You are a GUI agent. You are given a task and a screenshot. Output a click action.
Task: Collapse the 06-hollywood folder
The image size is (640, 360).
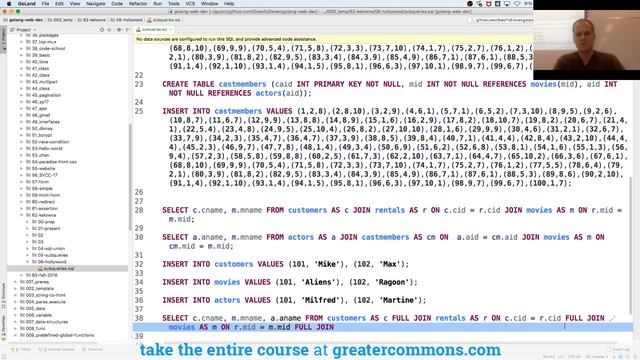coord(27,262)
